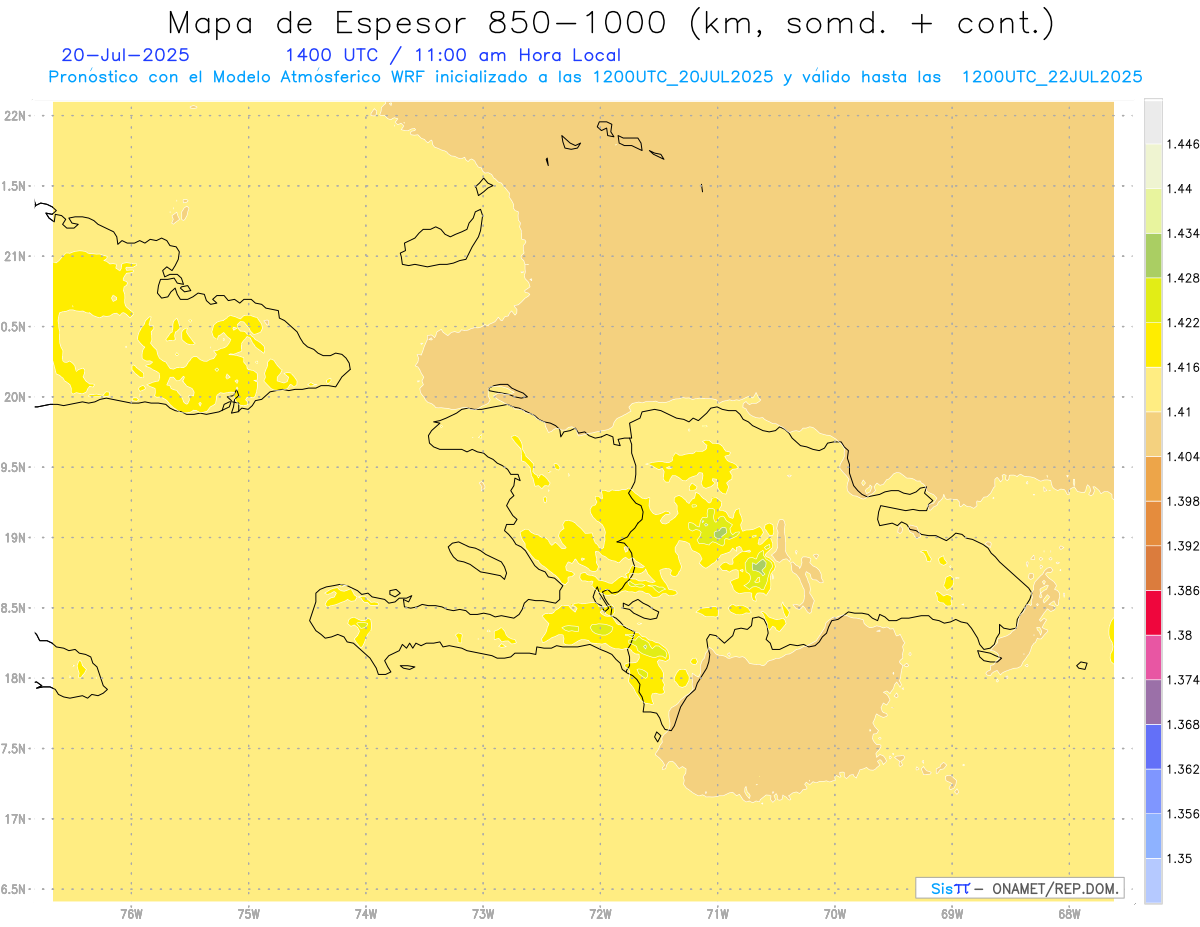Select the gray swatch above 1.446
The image size is (1200, 927).
click(1153, 122)
